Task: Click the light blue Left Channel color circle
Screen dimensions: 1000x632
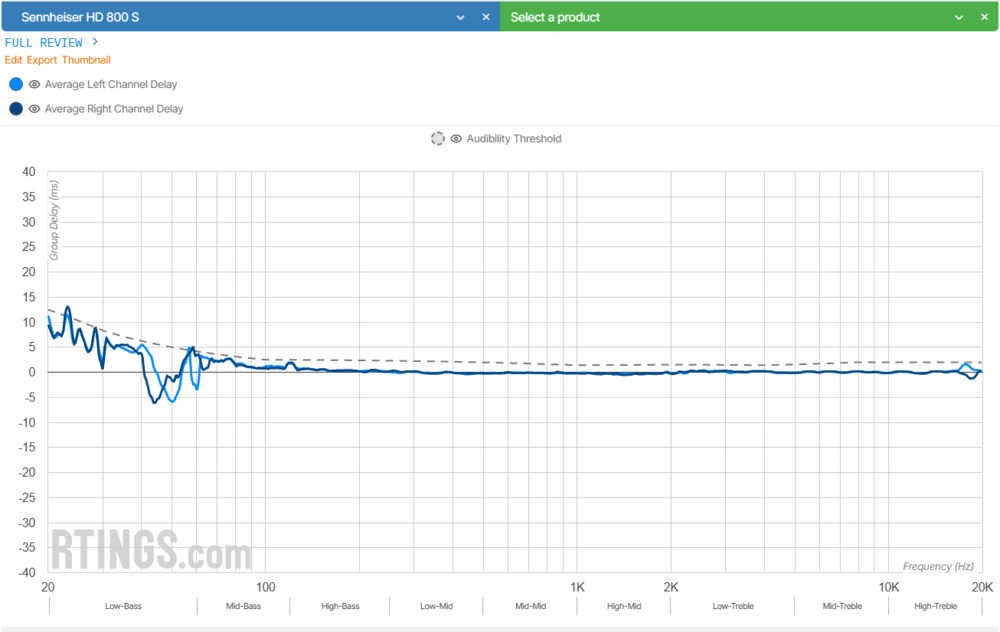Action: (16, 85)
